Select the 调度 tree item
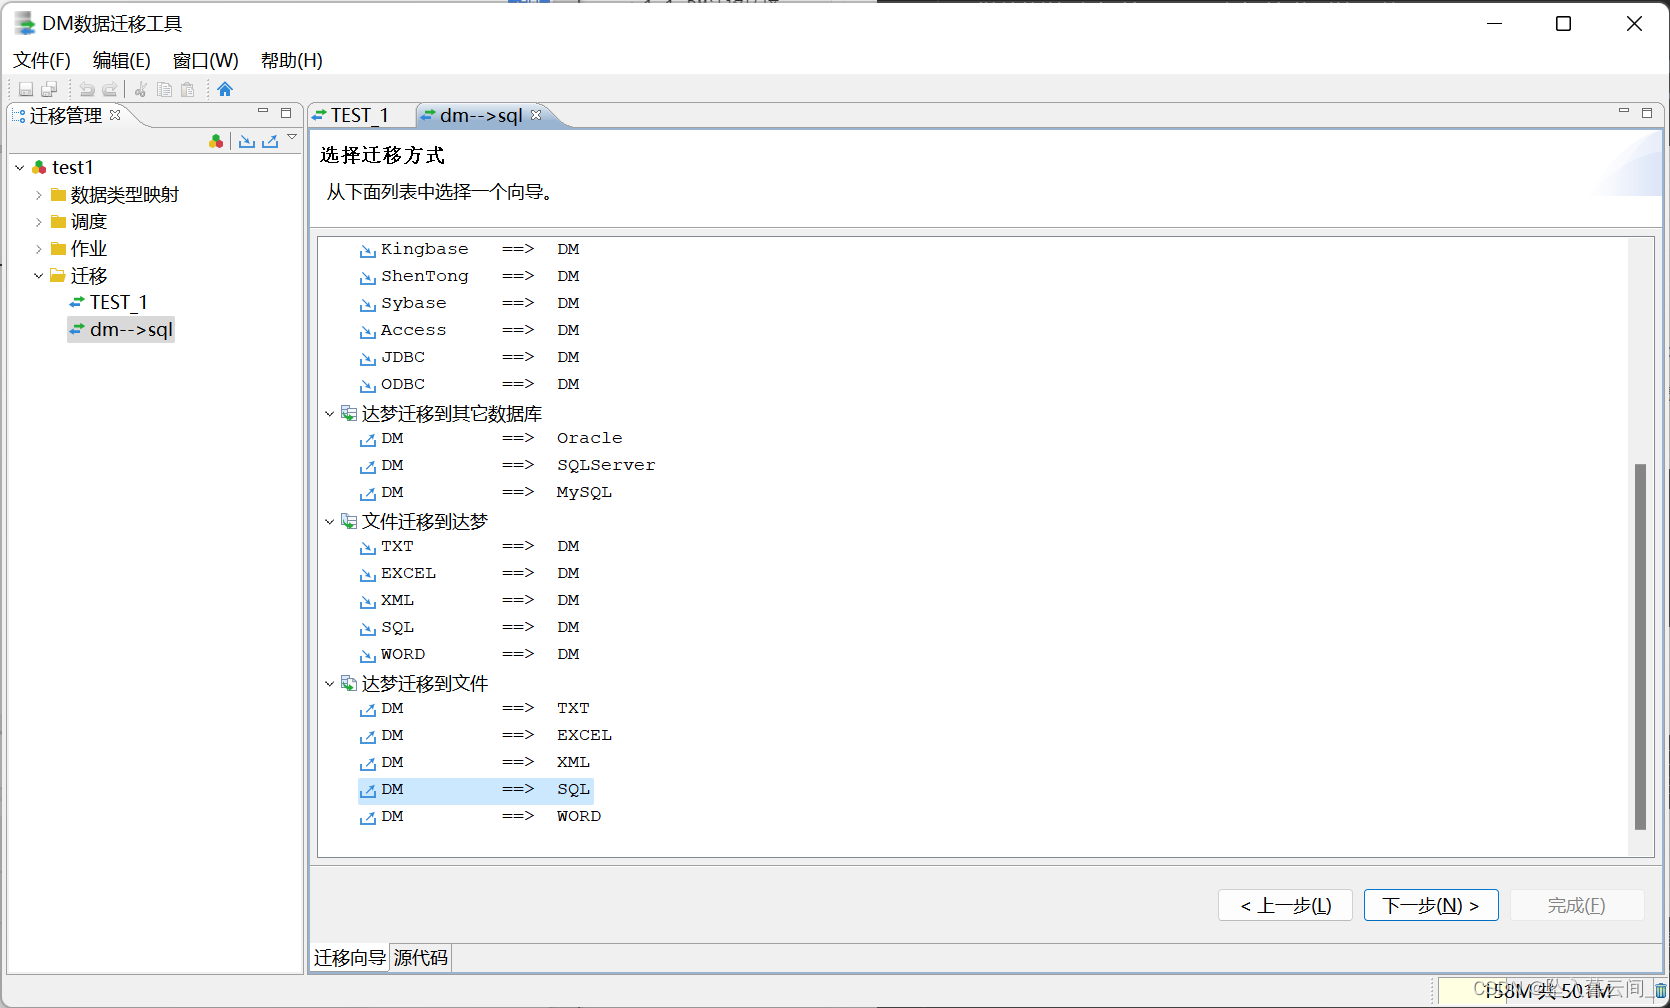The image size is (1670, 1008). point(79,222)
